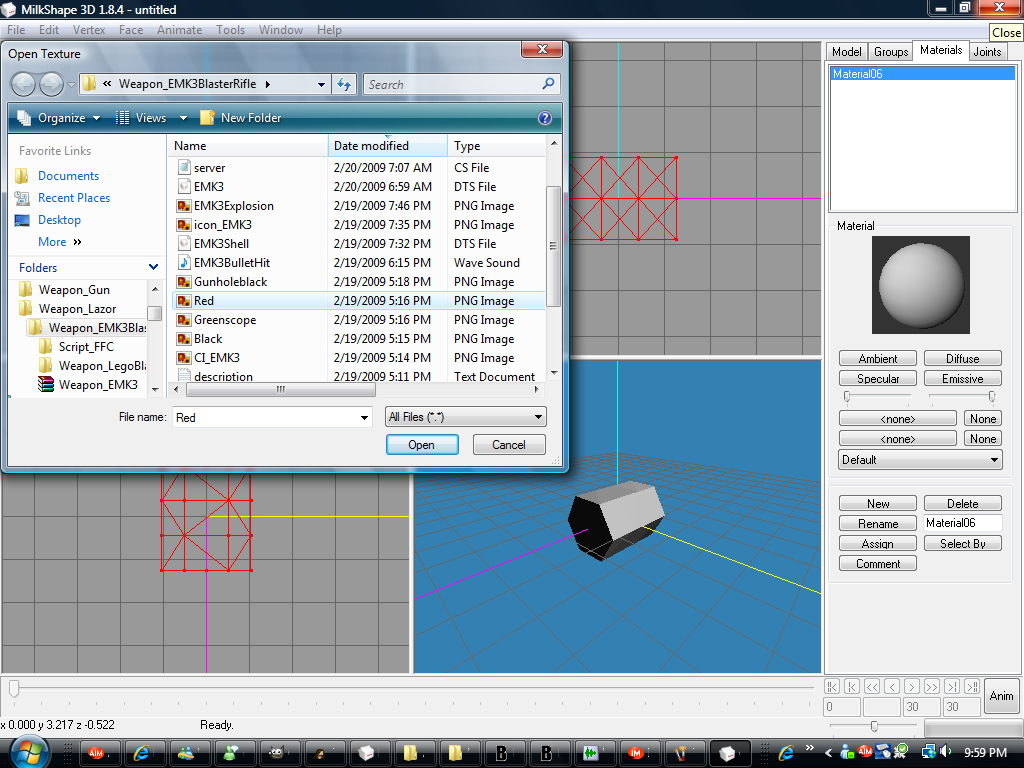Toggle the Anim mode button
This screenshot has width=1024, height=768.
click(1001, 696)
